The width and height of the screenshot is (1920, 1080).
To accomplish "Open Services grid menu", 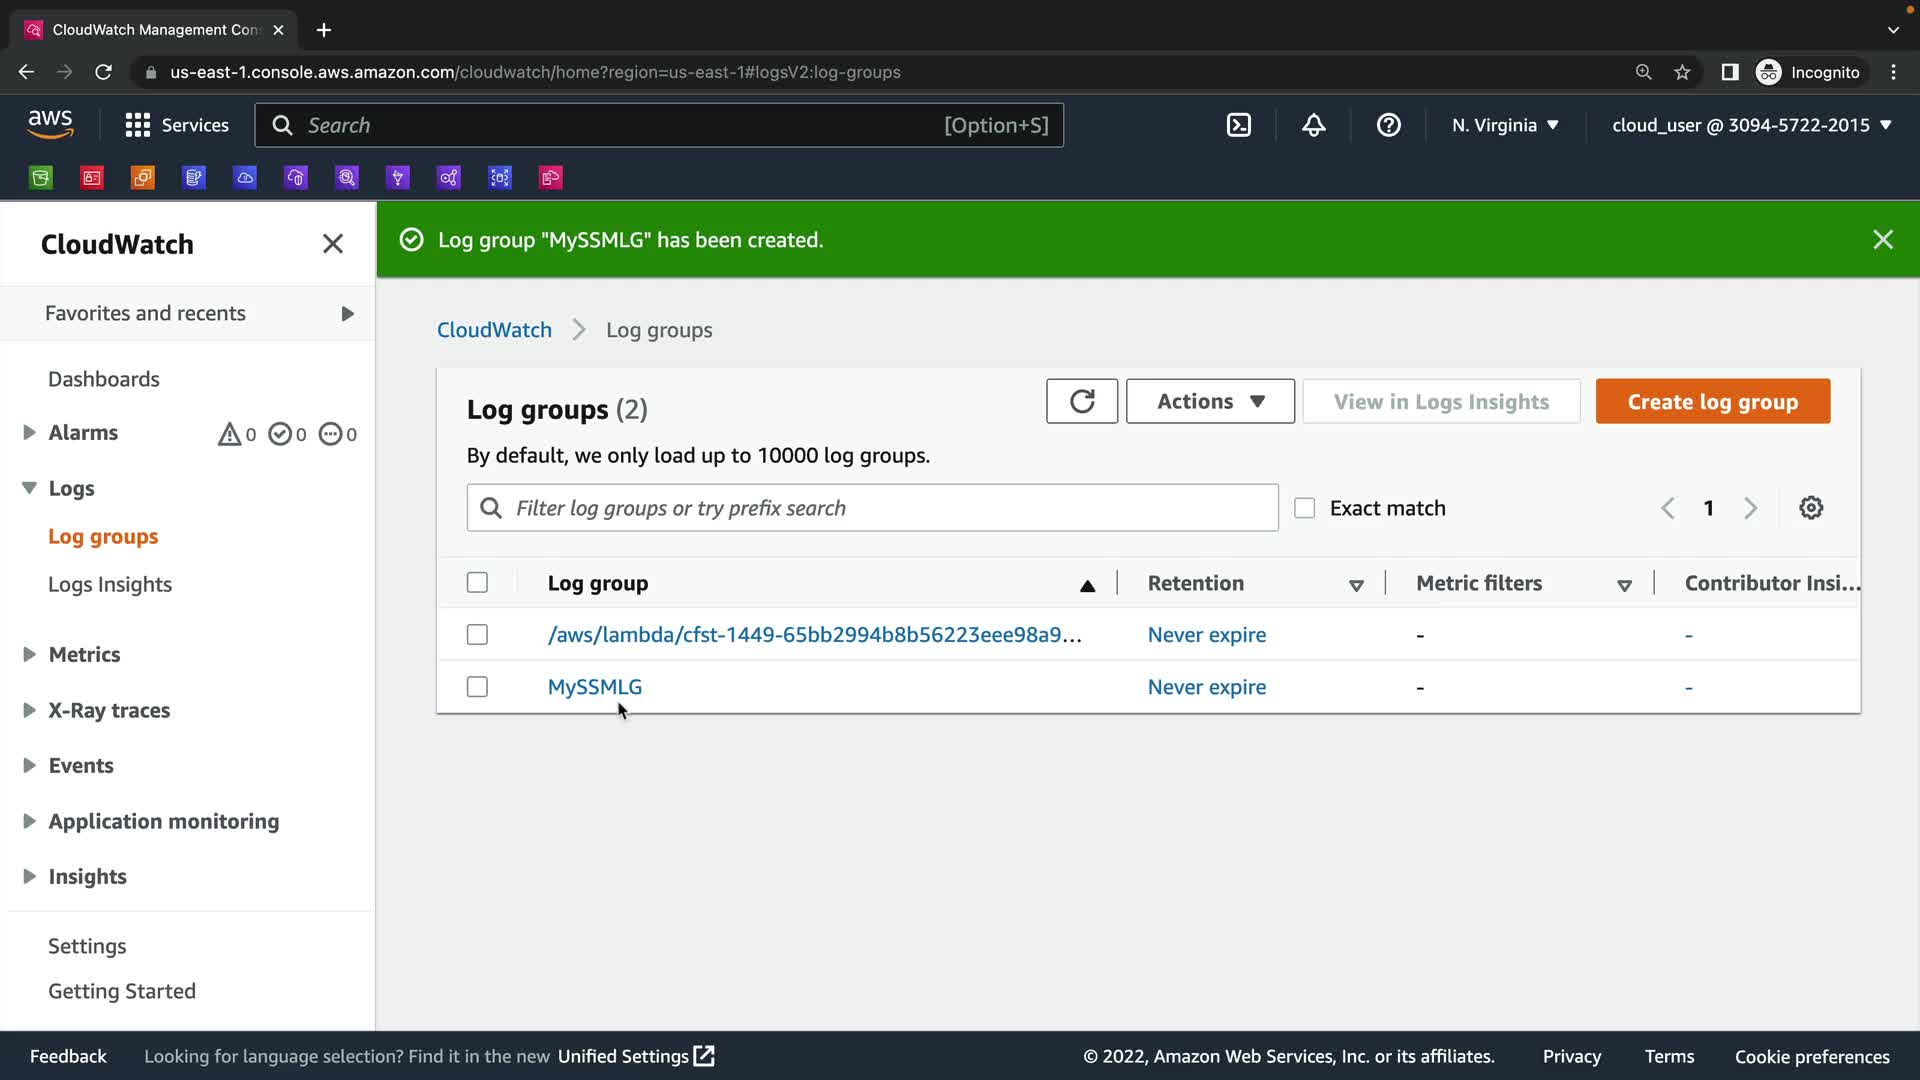I will [177, 125].
